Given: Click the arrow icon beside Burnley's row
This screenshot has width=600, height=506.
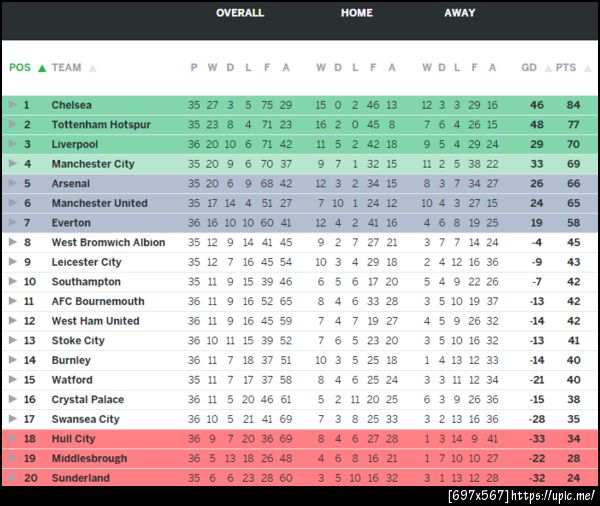Looking at the screenshot, I should click(x=12, y=360).
